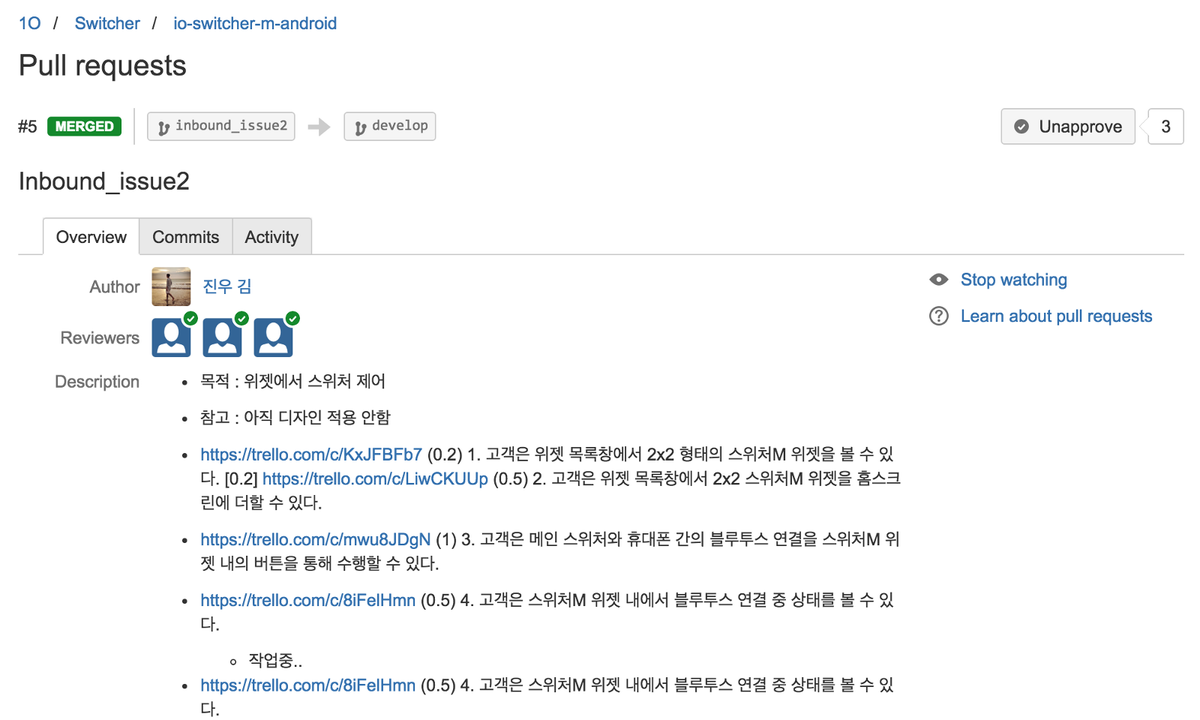Select the Overview tab
The width and height of the screenshot is (1200, 720).
(91, 237)
